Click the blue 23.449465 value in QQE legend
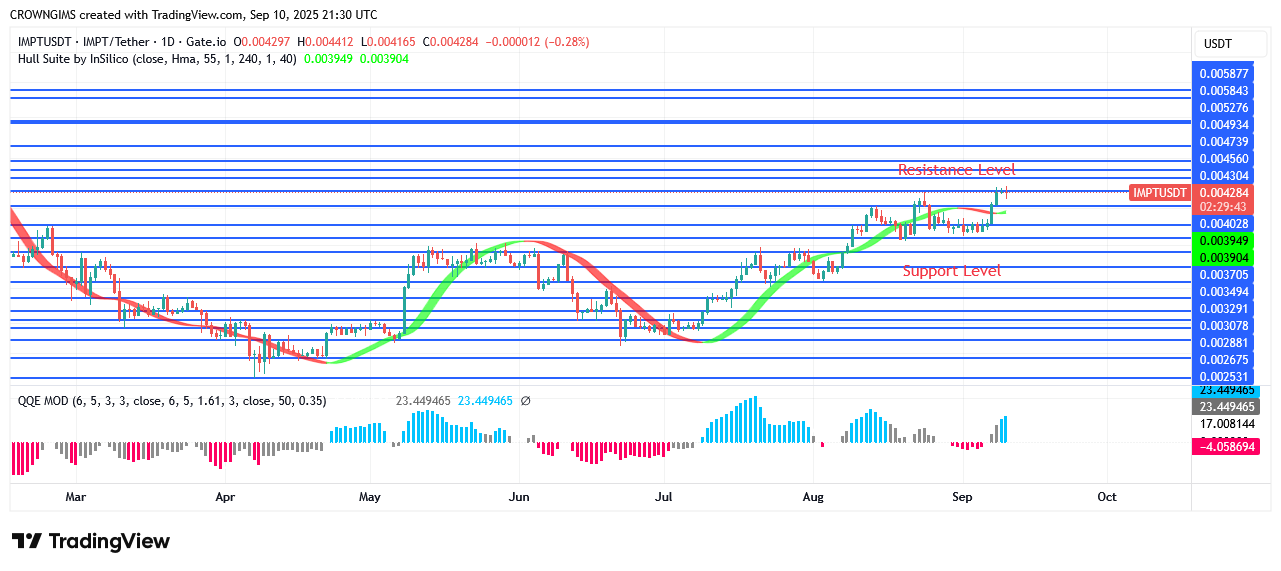 (485, 401)
